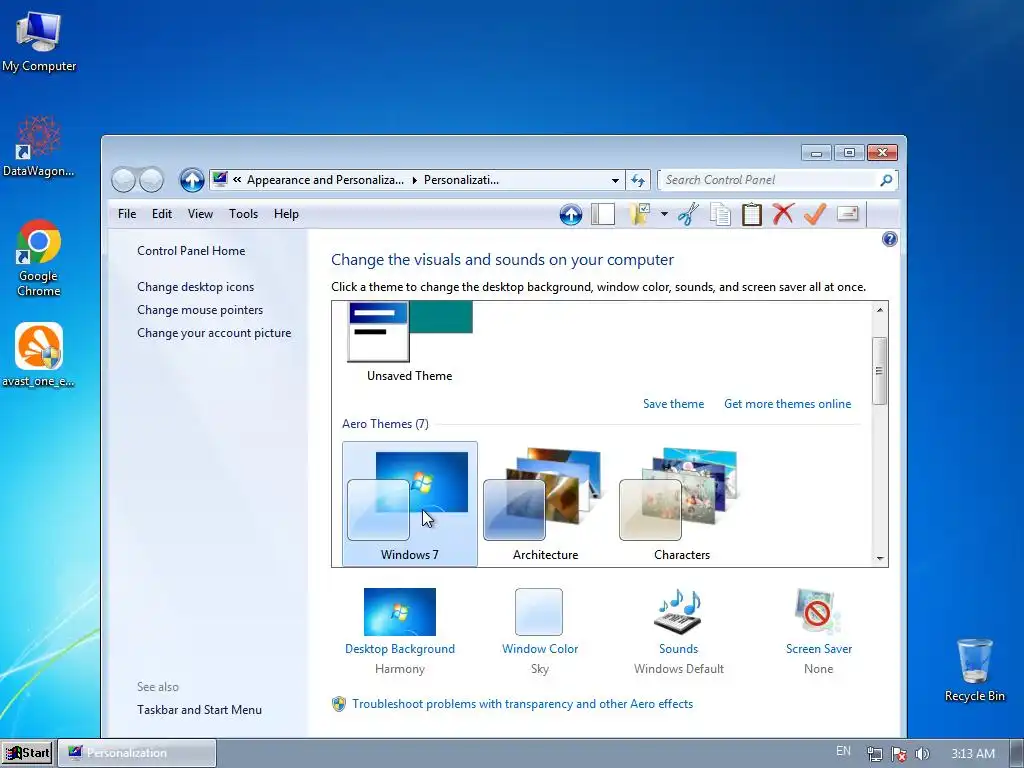Click the red X Delete icon
The height and width of the screenshot is (768, 1024).
click(x=783, y=214)
